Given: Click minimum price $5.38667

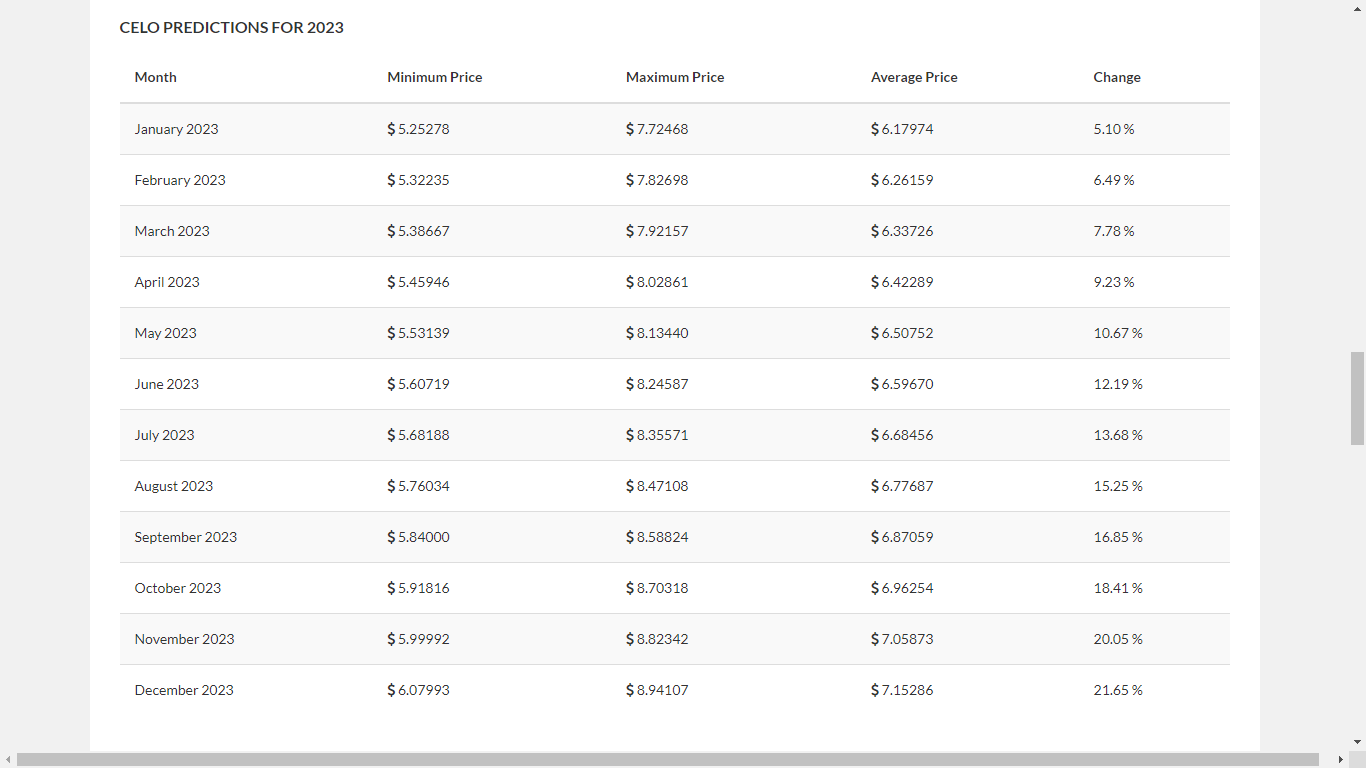Looking at the screenshot, I should 419,231.
